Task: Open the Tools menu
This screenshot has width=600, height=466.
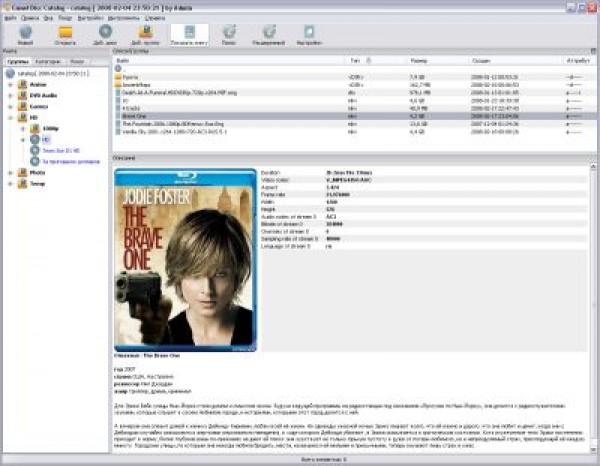Action: pos(124,19)
